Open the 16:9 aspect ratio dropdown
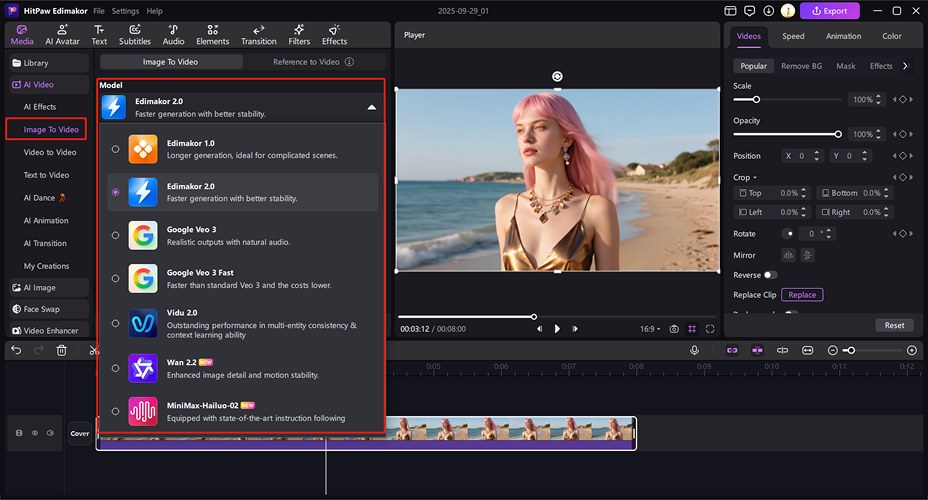This screenshot has width=928, height=500. [x=650, y=329]
